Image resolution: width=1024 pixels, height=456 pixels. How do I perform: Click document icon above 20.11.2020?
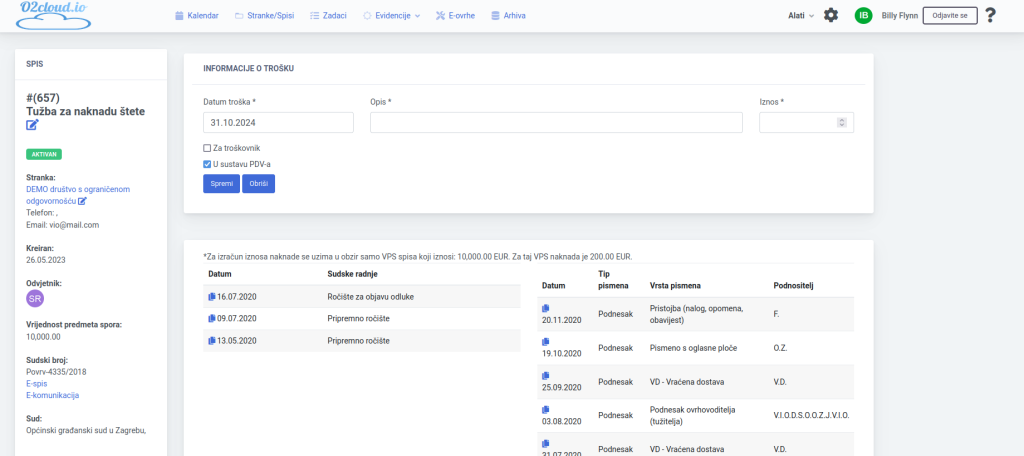tap(546, 308)
